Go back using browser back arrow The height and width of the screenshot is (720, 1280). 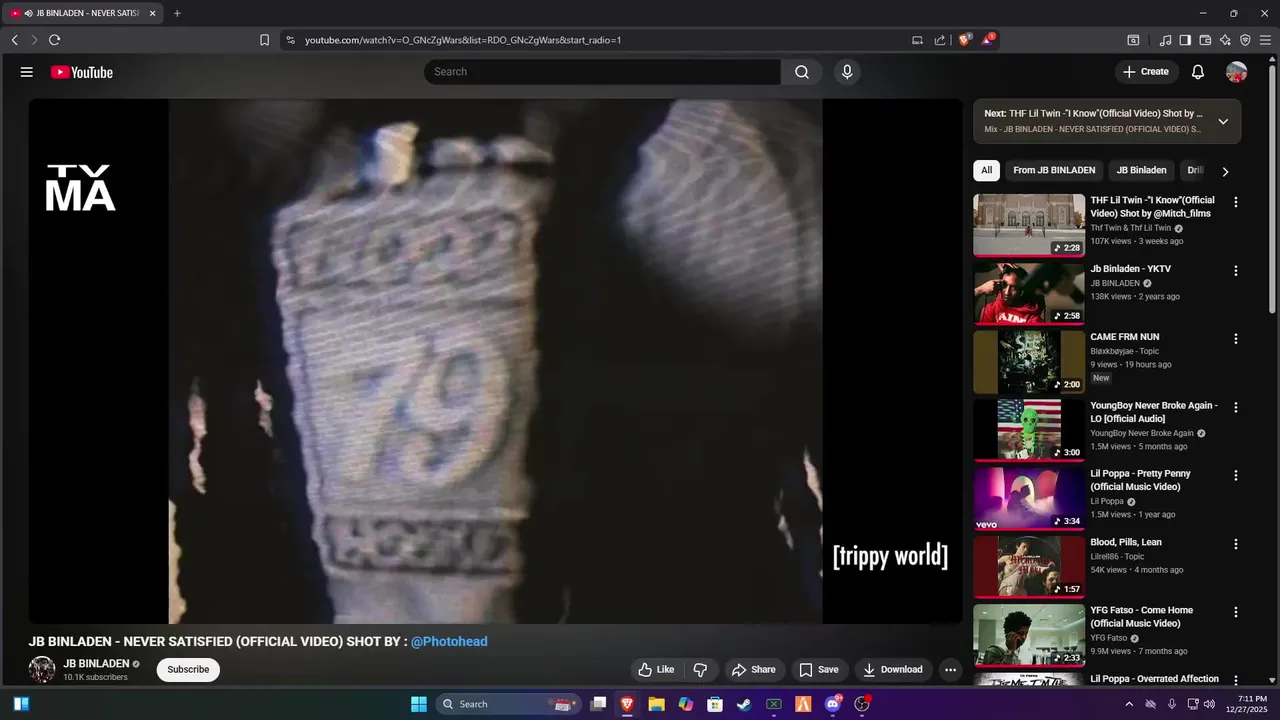14,40
